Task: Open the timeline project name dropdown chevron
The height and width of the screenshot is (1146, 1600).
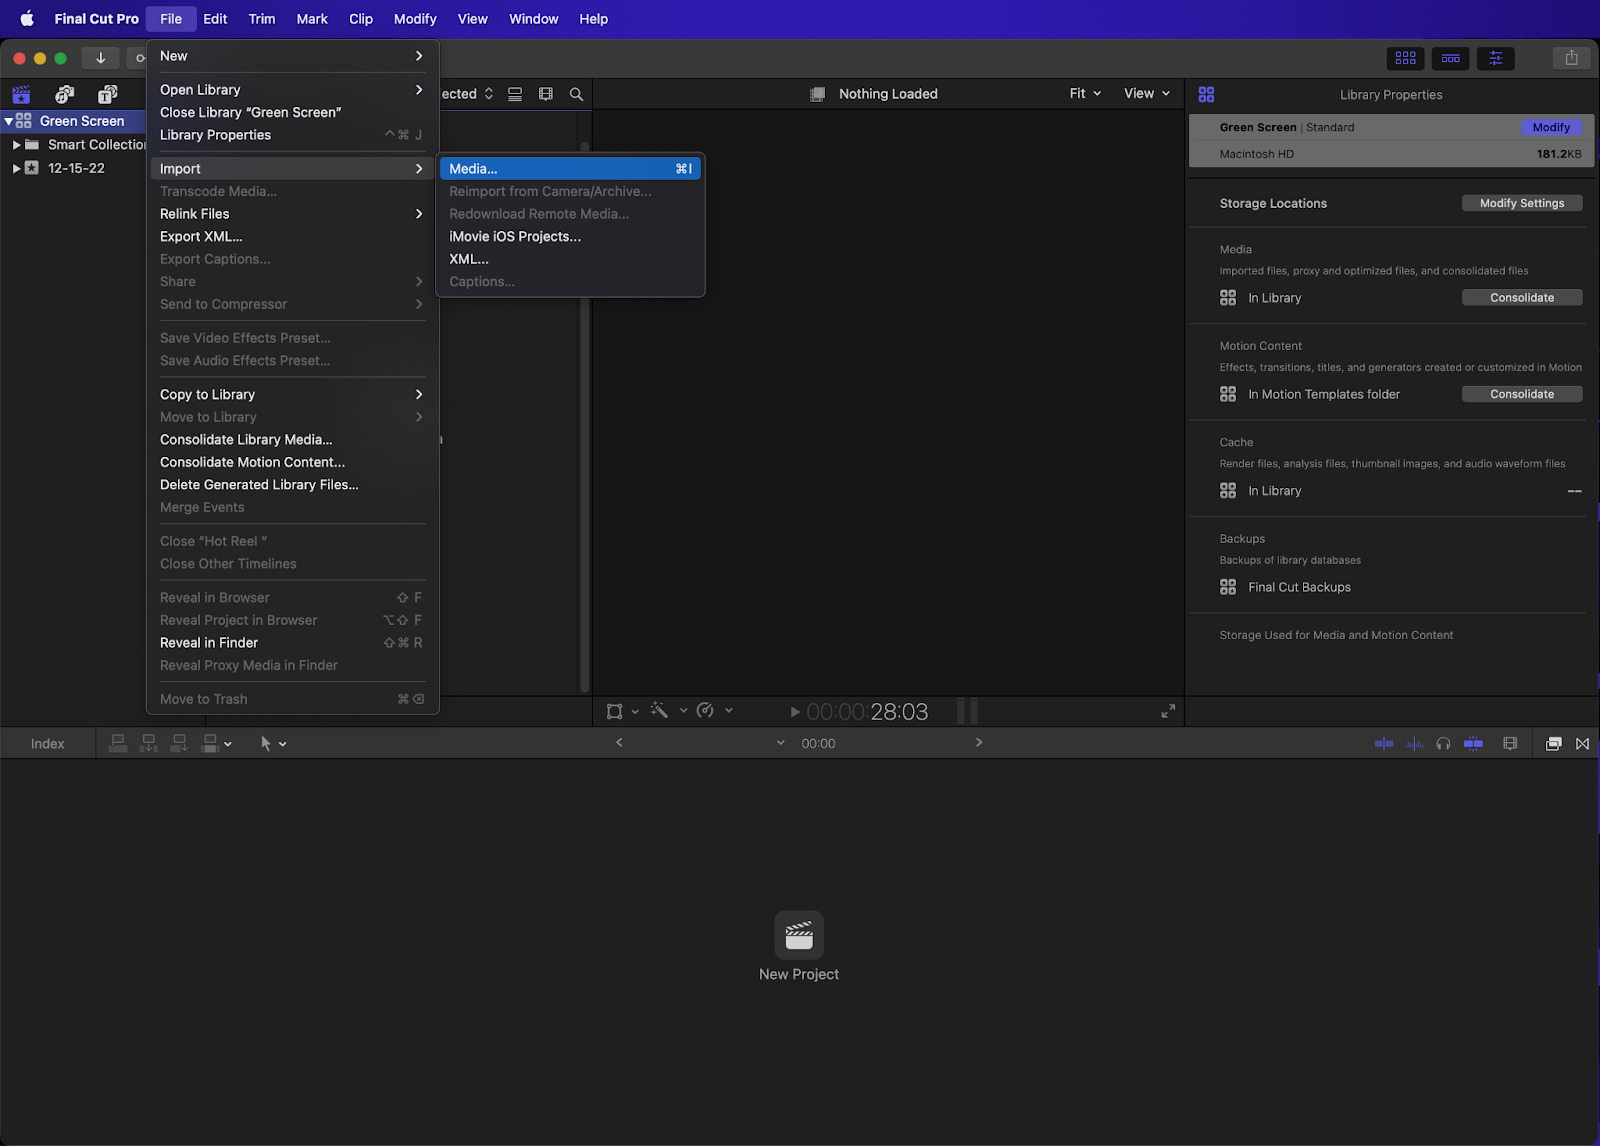Action: [781, 743]
